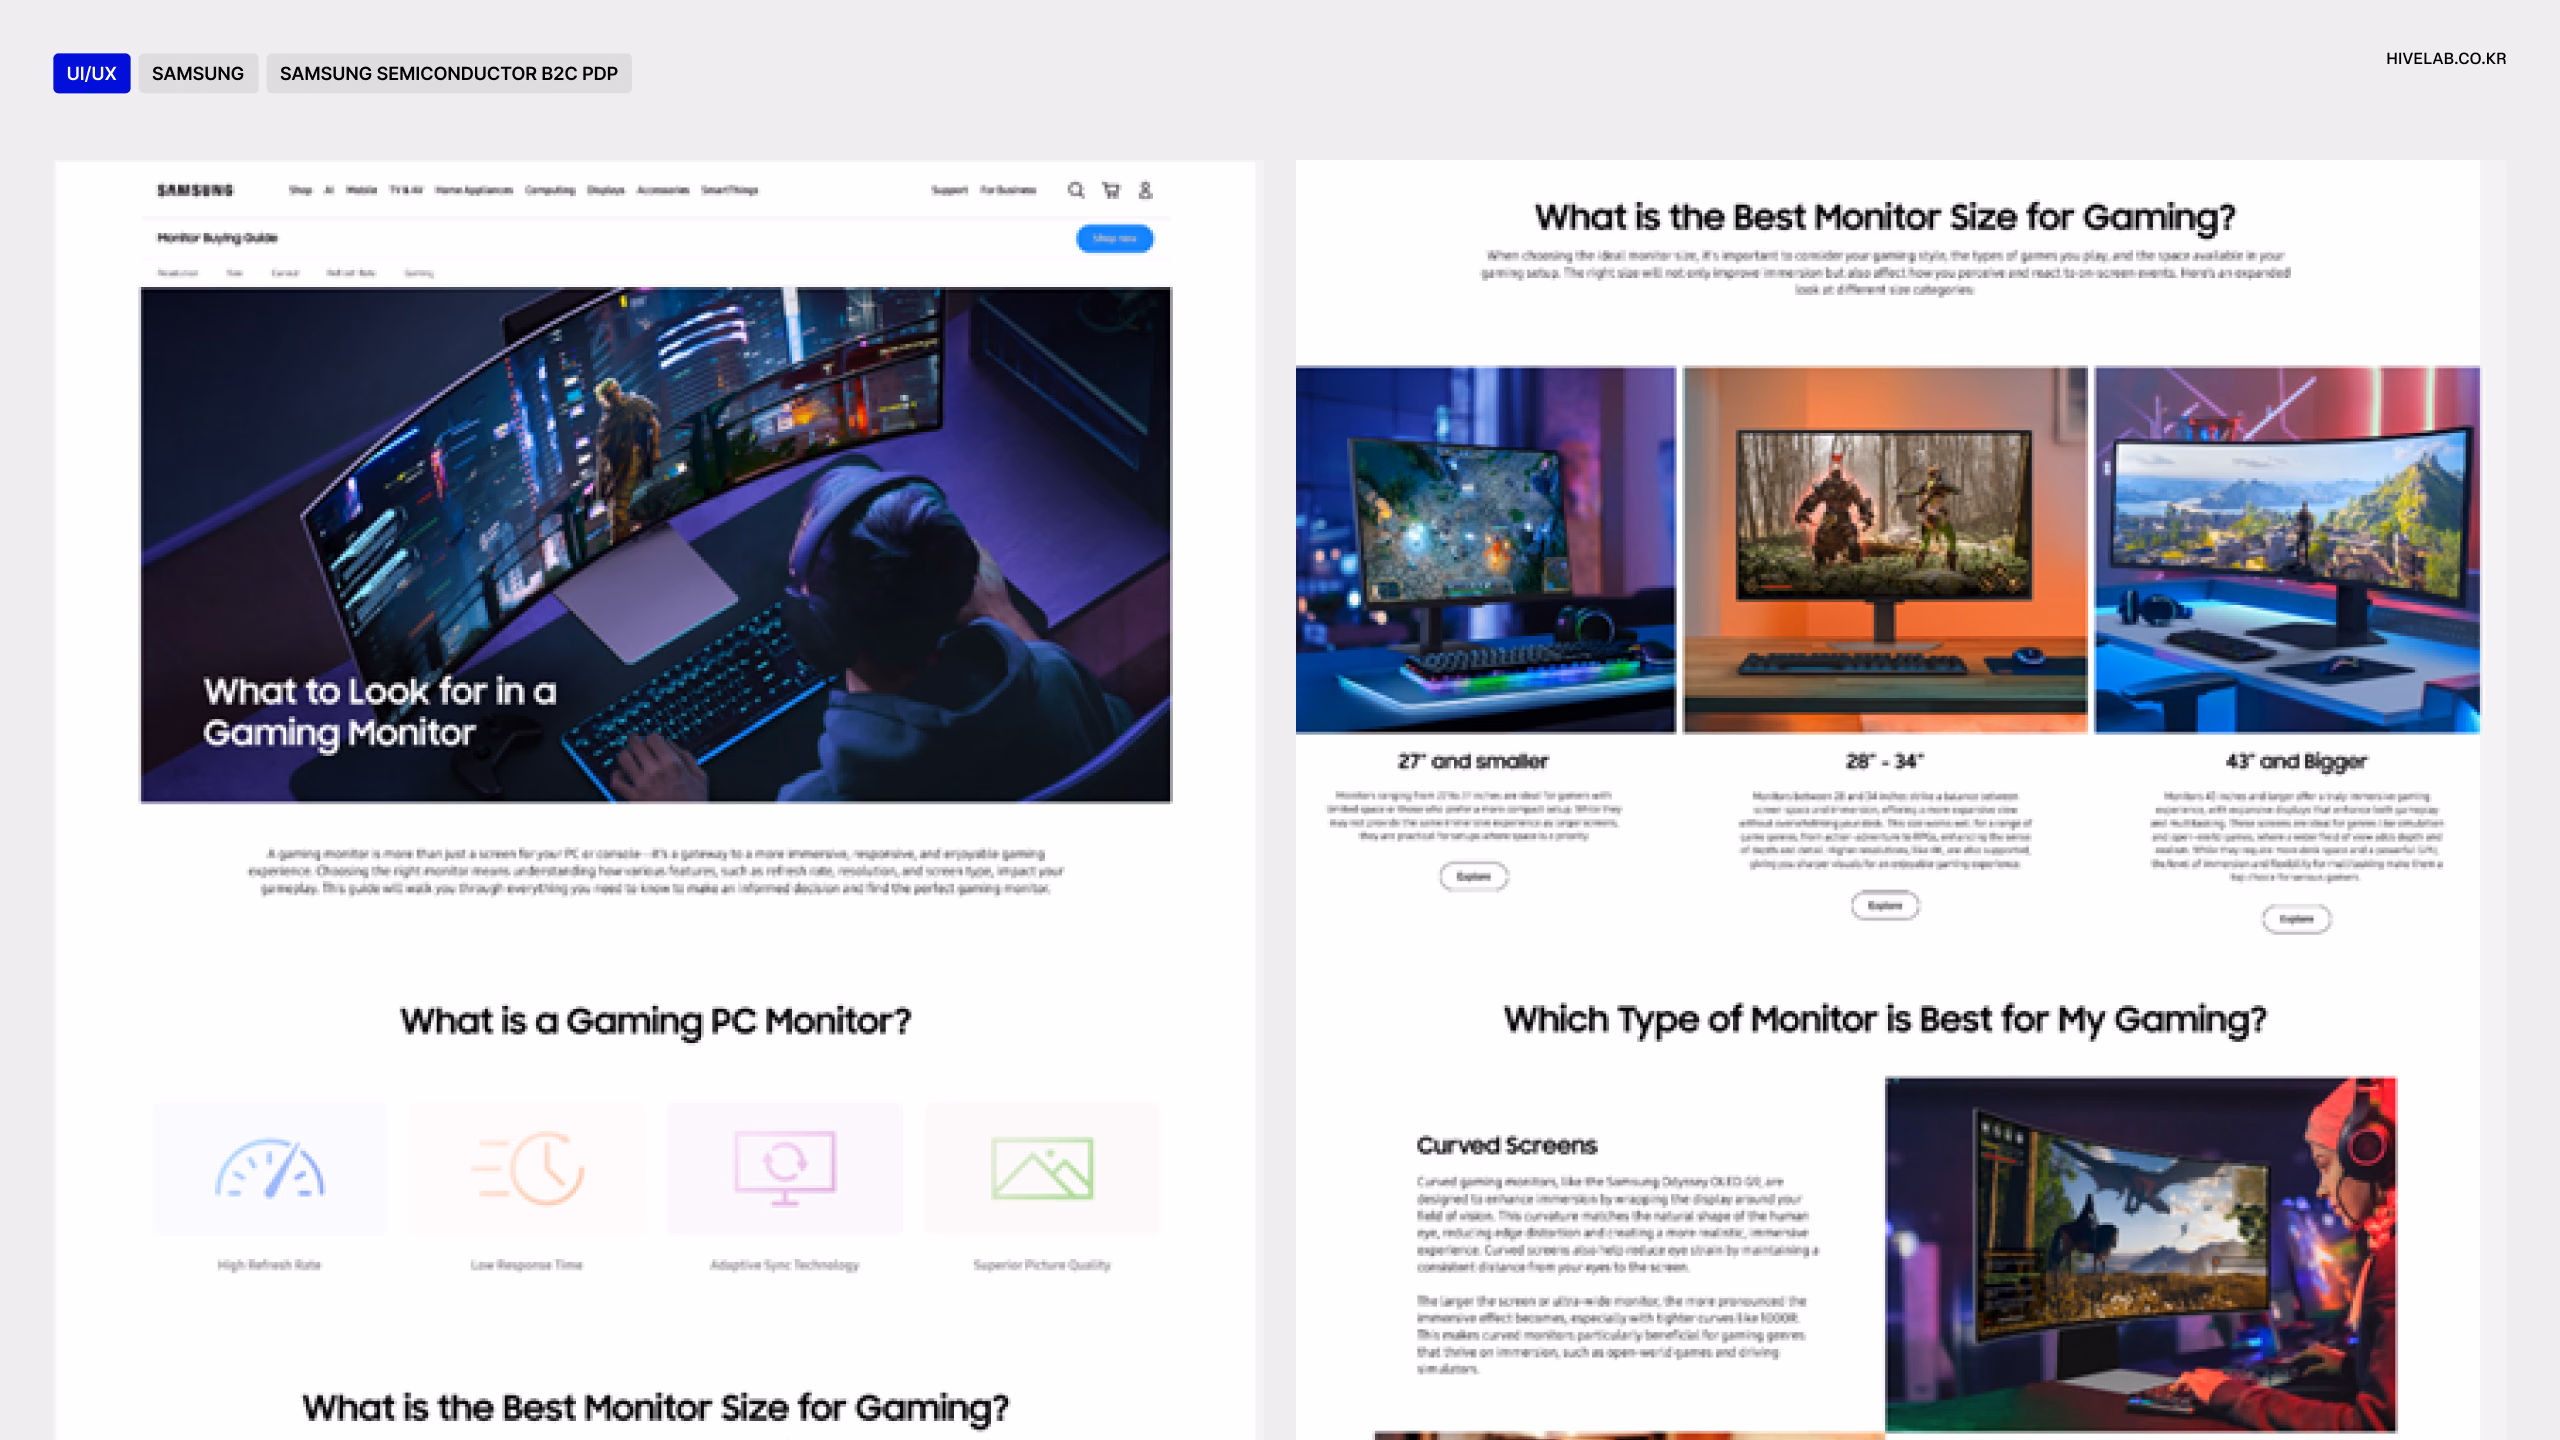Open the 28" - 34" monitor image
The image size is (2560, 1440).
pyautogui.click(x=1885, y=550)
